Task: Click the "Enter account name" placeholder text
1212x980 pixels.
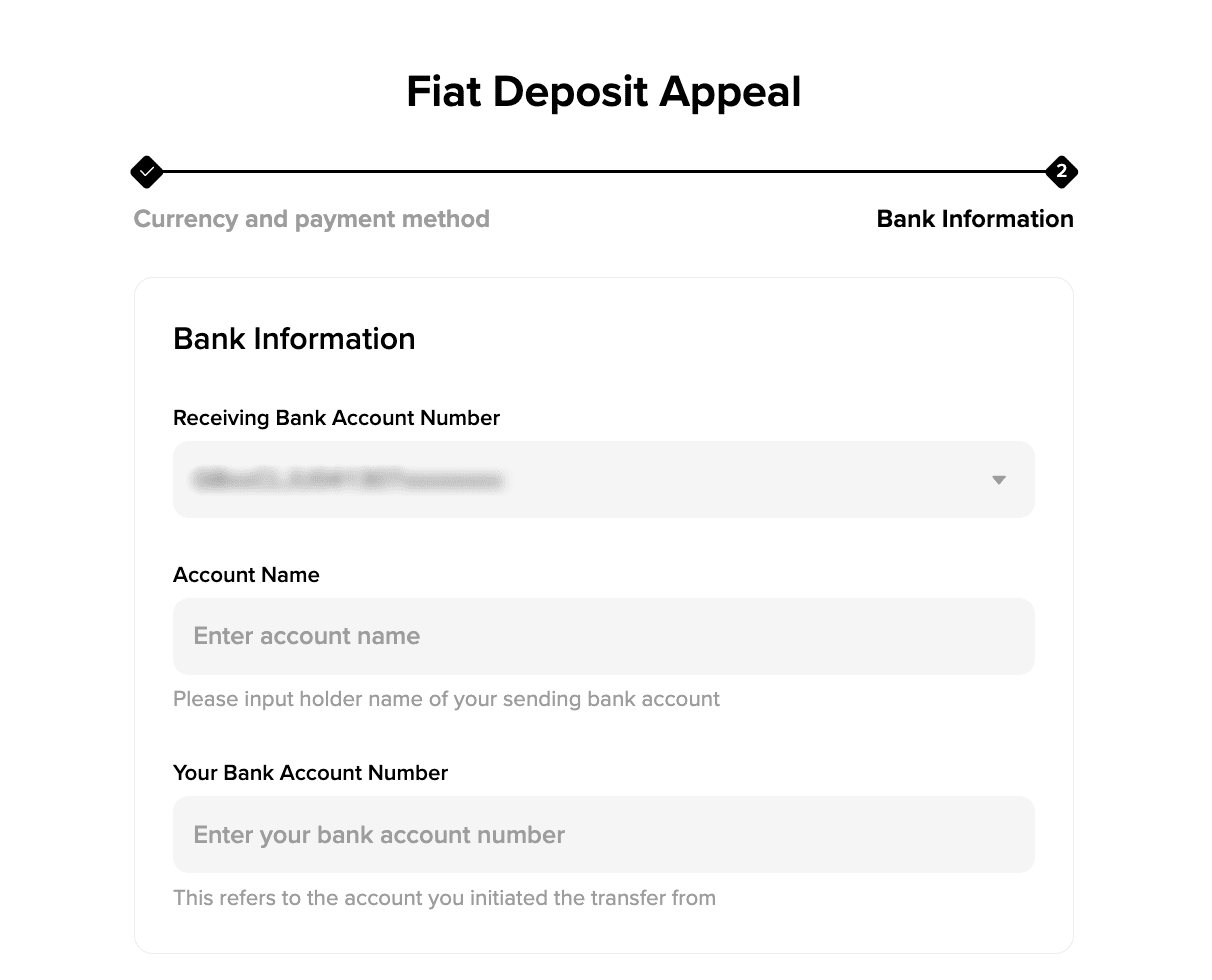Action: click(x=306, y=636)
